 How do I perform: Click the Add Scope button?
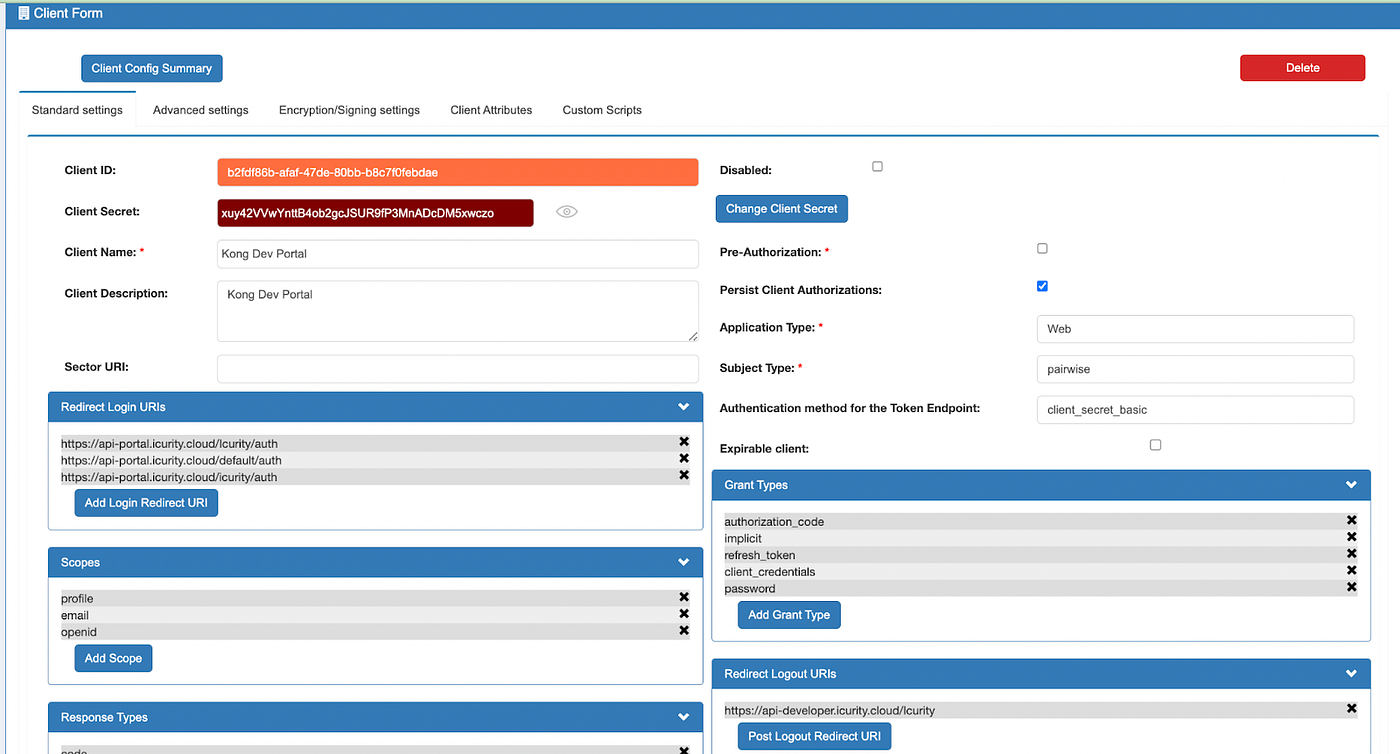click(x=113, y=658)
